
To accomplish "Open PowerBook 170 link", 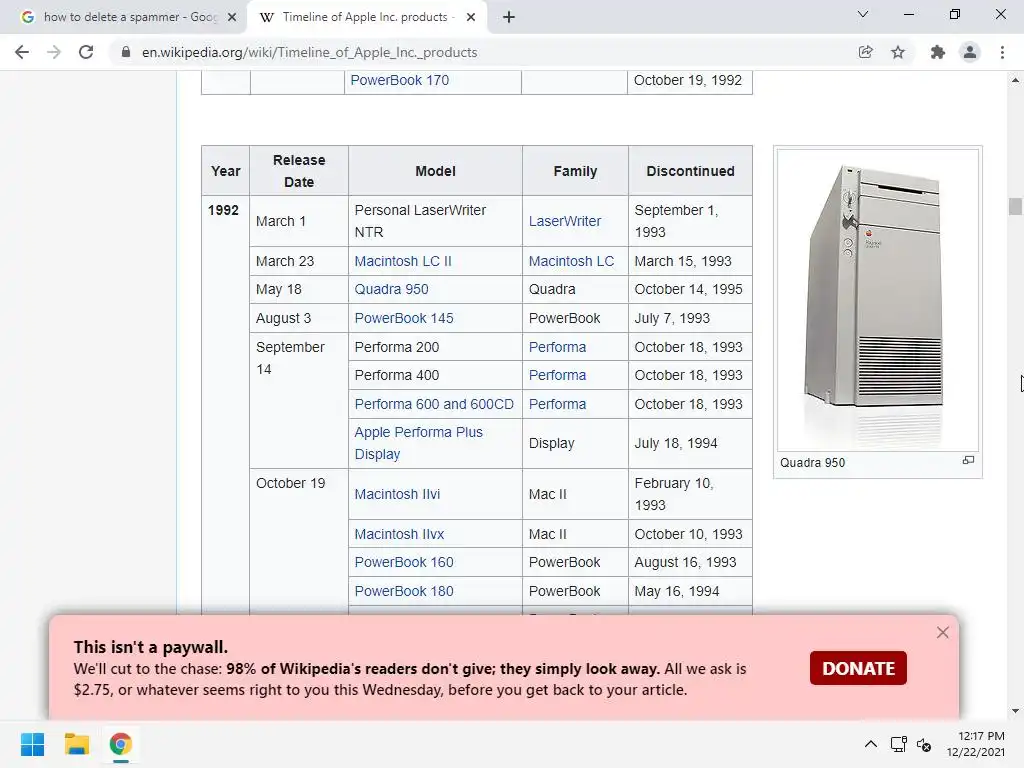I will 400,80.
